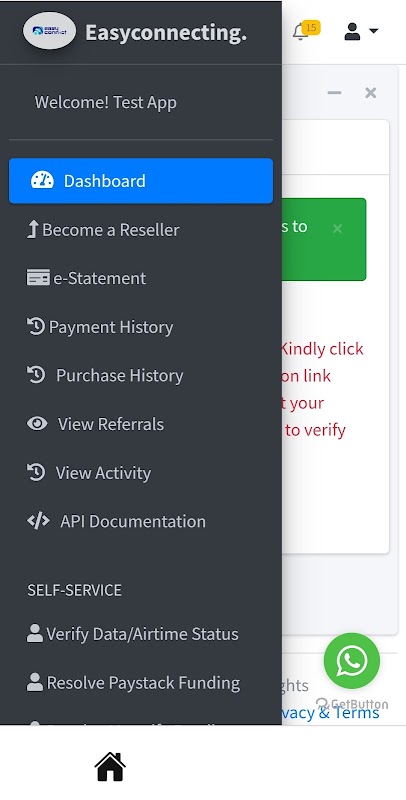Click the Privacy & Terms link
The height and width of the screenshot is (800, 406).
331,712
